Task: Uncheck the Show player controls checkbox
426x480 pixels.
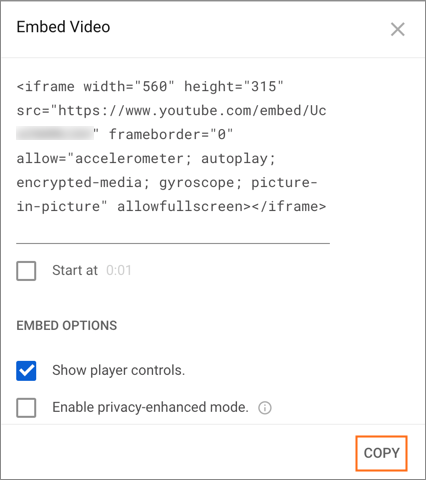Action: coord(26,371)
